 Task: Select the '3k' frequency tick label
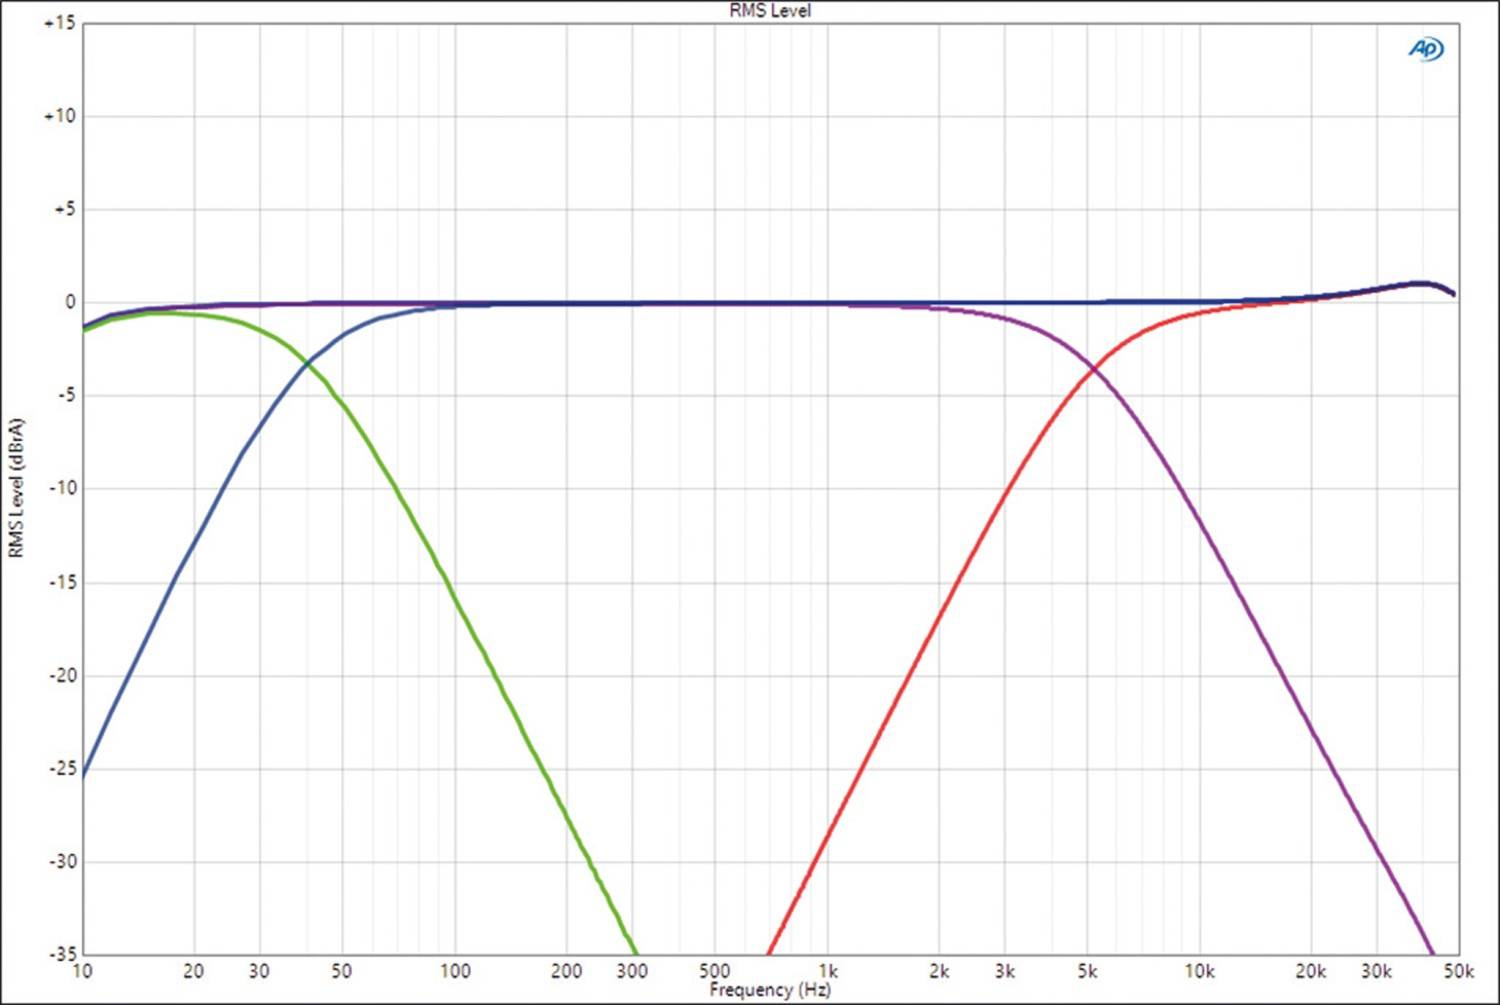pyautogui.click(x=1005, y=971)
